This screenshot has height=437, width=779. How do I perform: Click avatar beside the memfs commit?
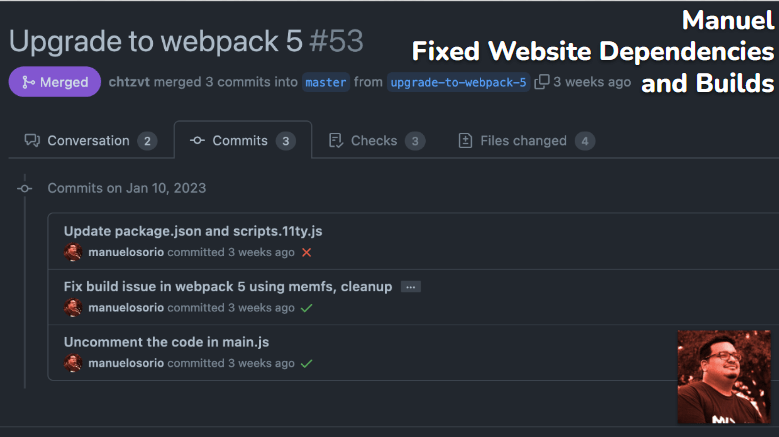[x=73, y=308]
